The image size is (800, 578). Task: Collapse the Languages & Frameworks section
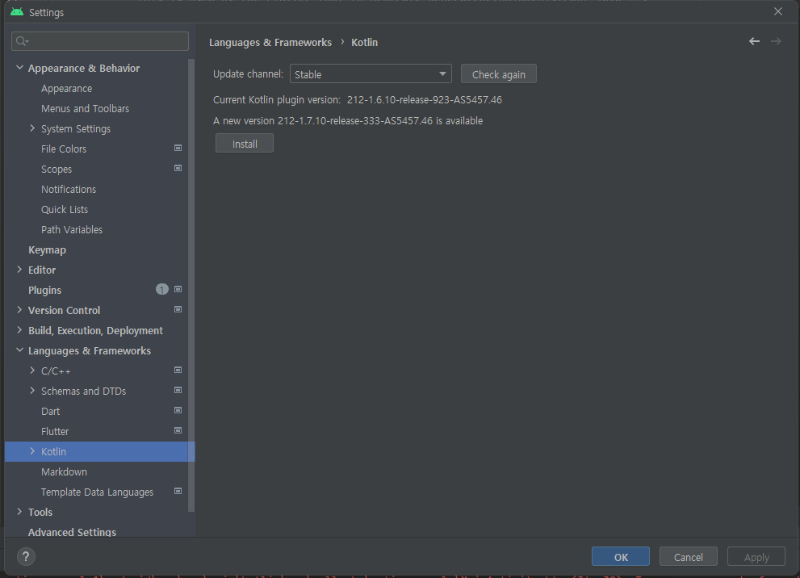pos(19,350)
